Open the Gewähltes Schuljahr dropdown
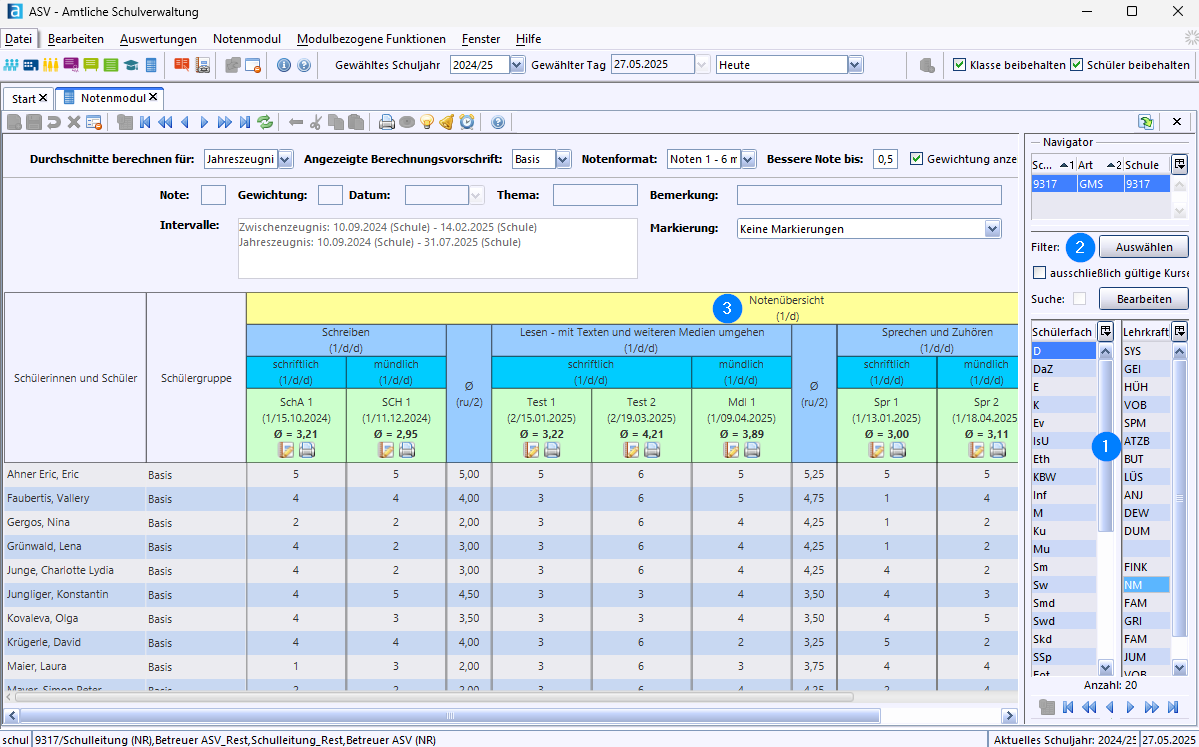Image resolution: width=1199 pixels, height=747 pixels. [517, 65]
